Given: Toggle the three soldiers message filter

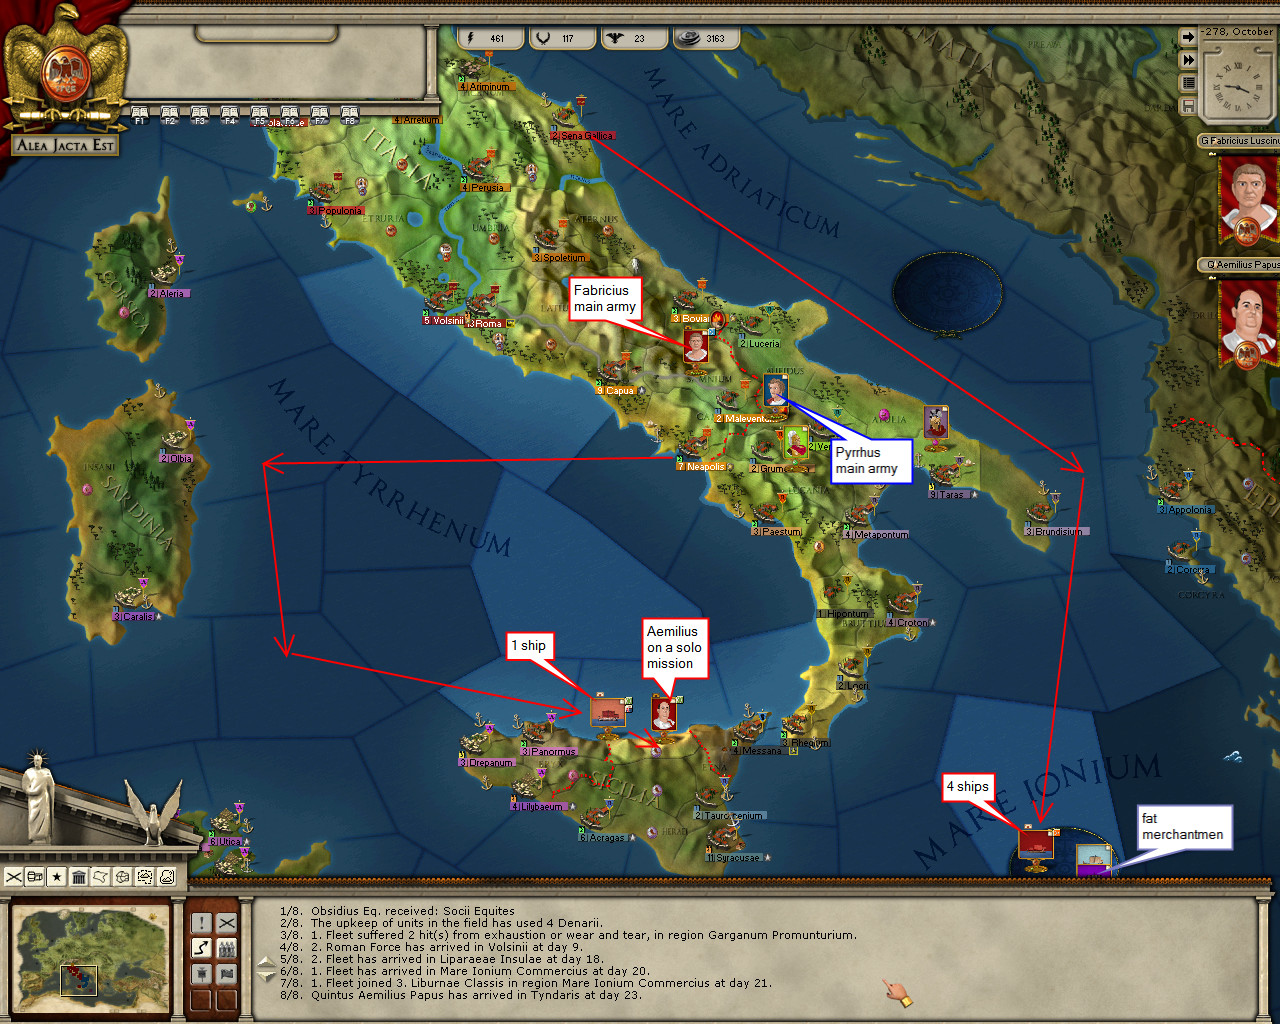Looking at the screenshot, I should [227, 948].
